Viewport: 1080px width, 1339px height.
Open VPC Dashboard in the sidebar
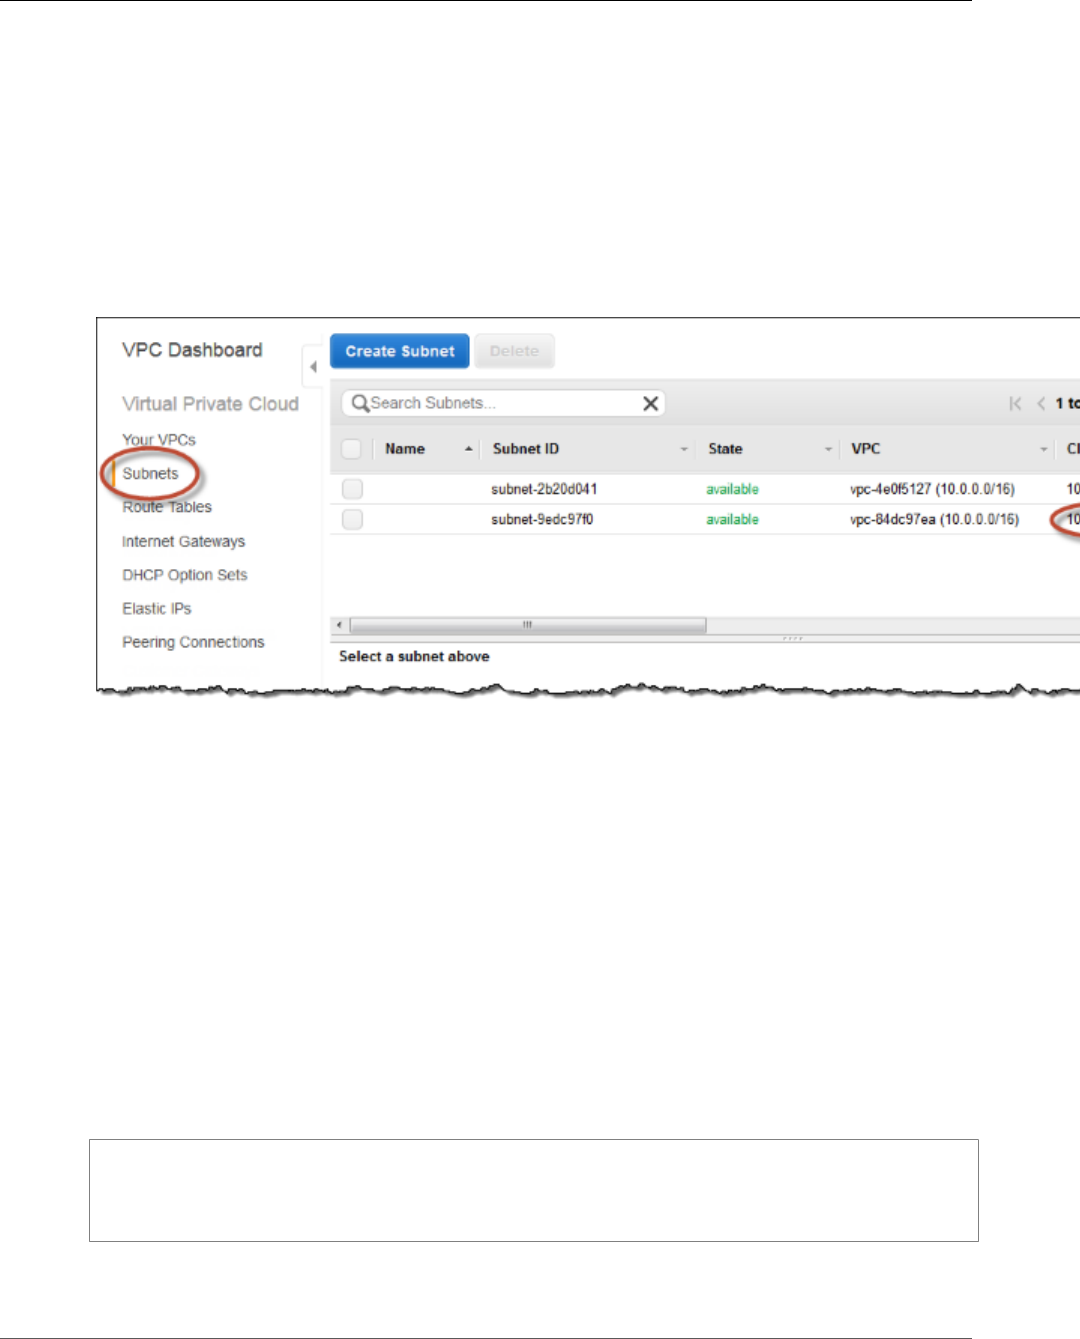tap(192, 350)
